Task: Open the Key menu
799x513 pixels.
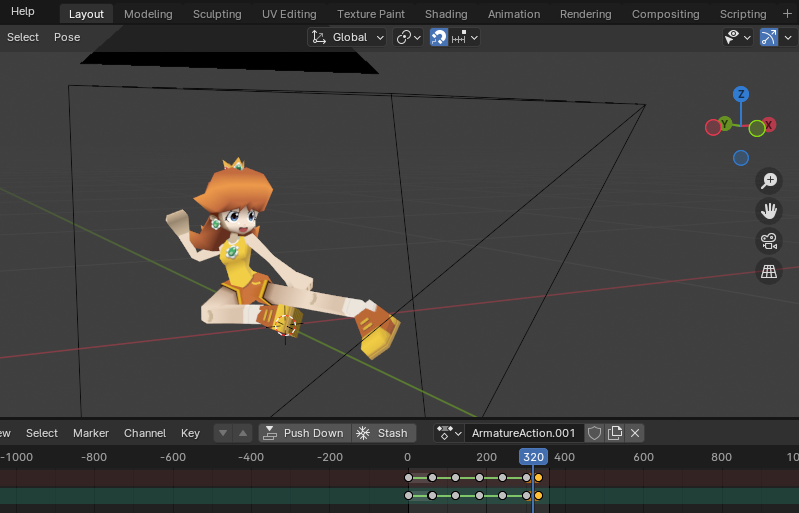Action: (x=190, y=433)
